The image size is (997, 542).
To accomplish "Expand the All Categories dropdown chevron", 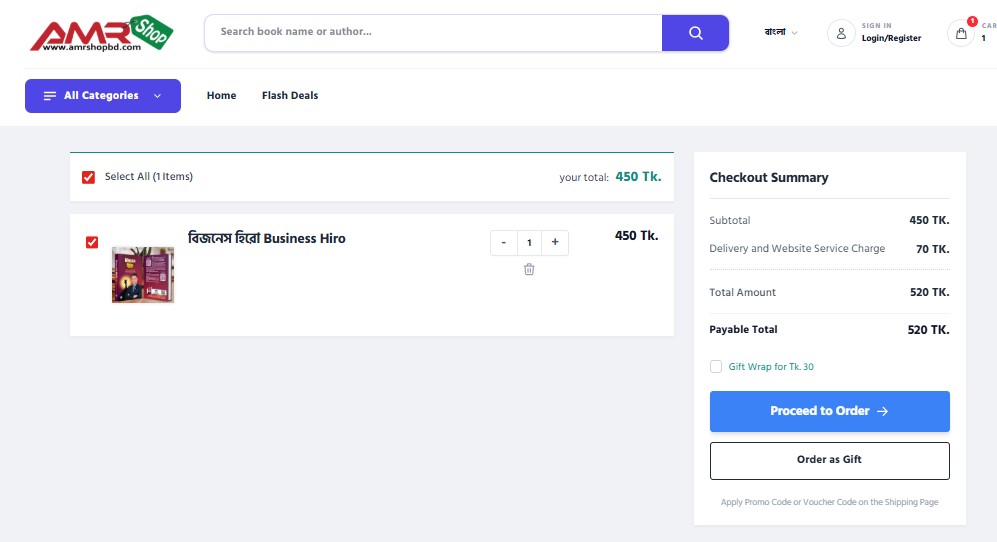I will point(157,96).
